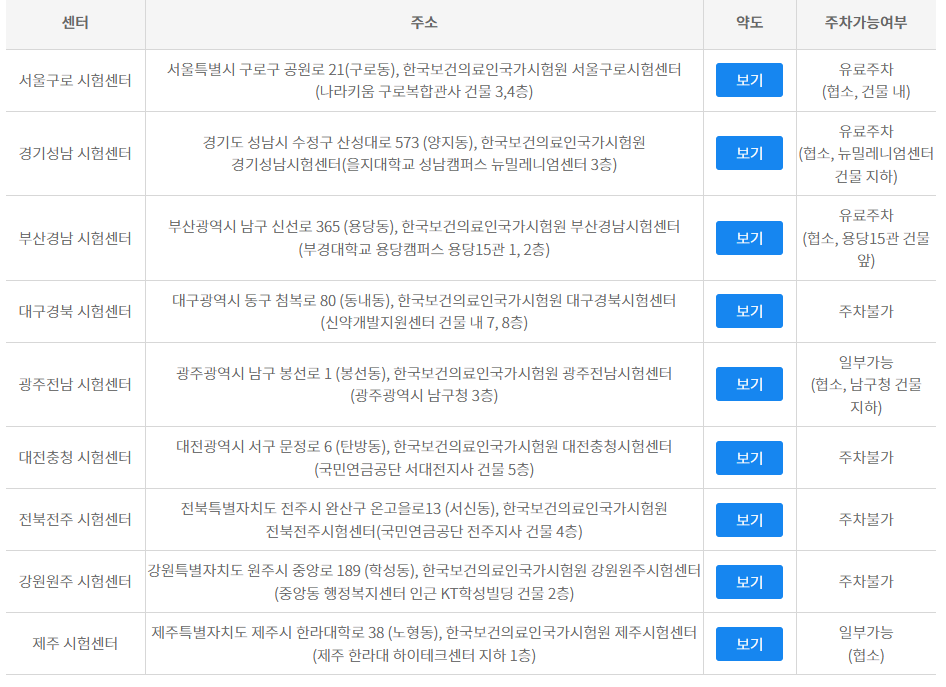Click parking info mentioning 뉴밀레니엄센터 건물 지하
This screenshot has width=946, height=687.
tap(866, 154)
